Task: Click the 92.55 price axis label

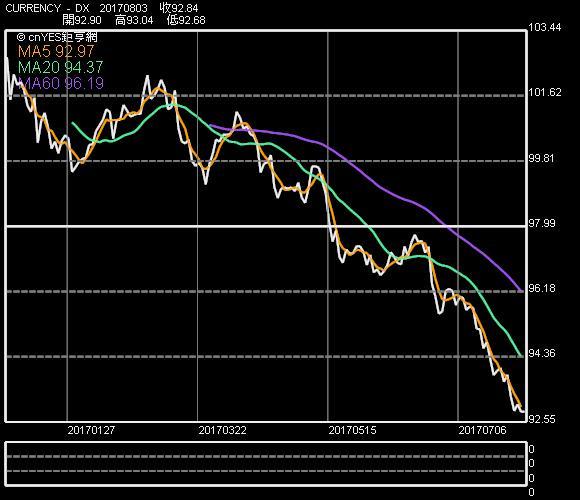Action: tap(542, 419)
